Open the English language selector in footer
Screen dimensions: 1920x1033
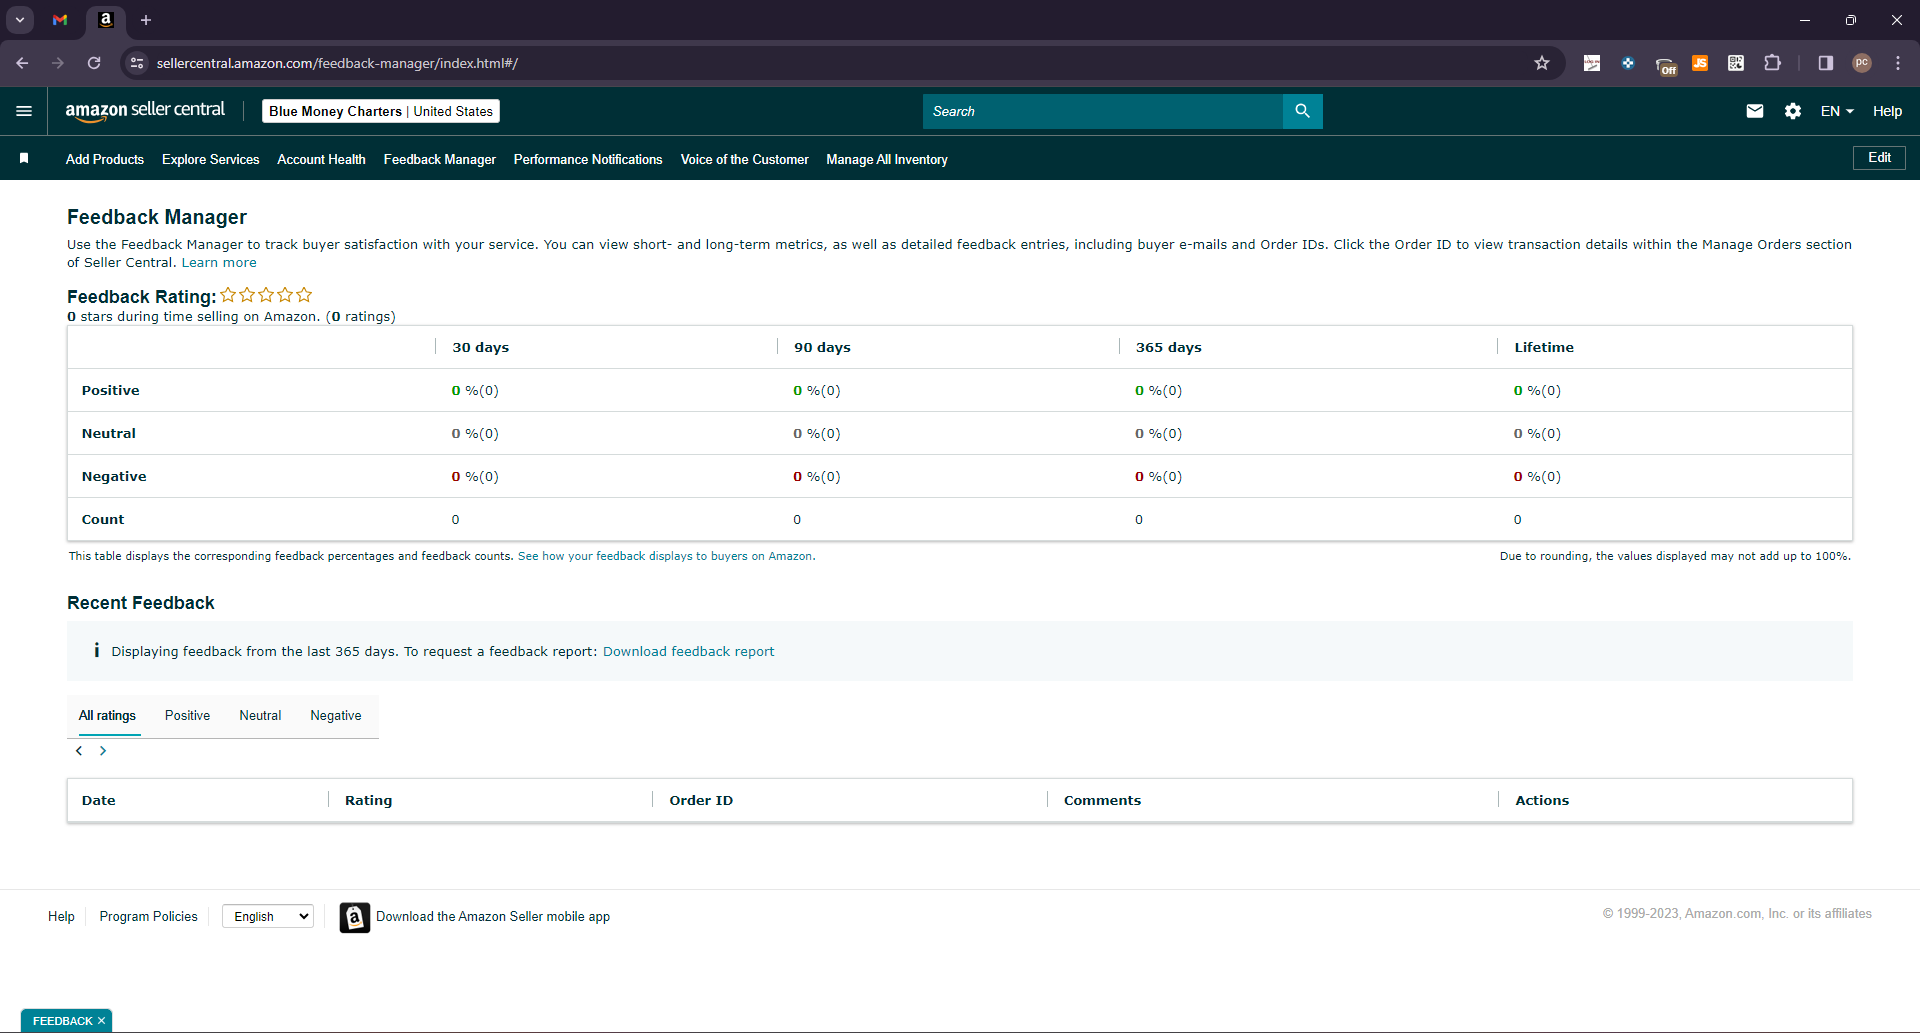268,916
